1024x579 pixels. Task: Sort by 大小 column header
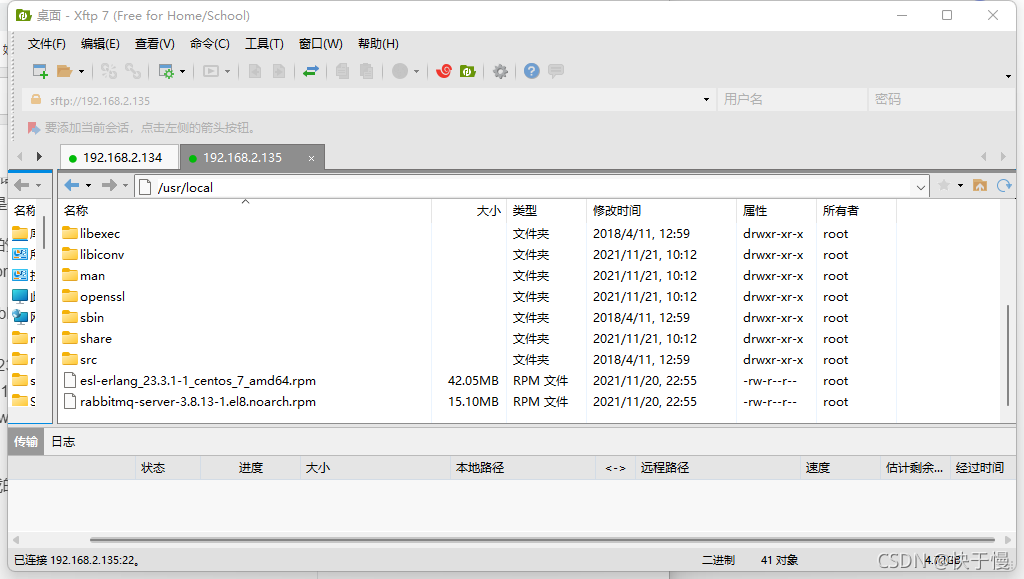(469, 210)
